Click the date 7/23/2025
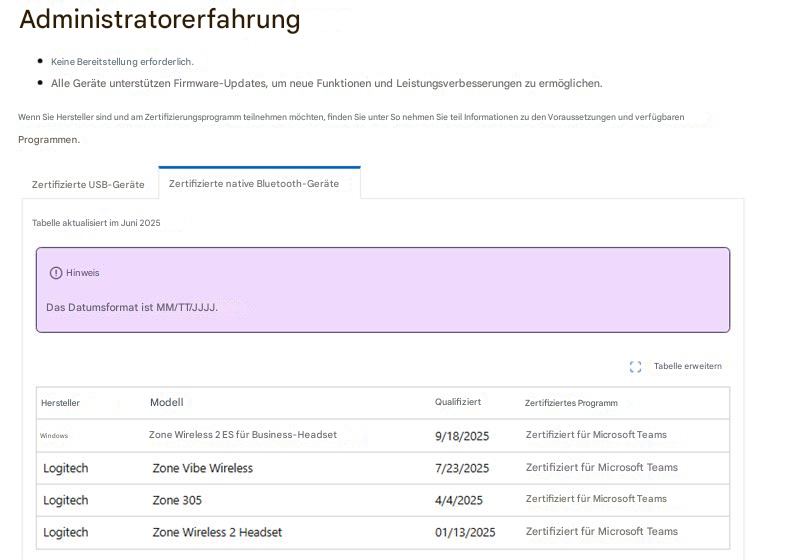The width and height of the screenshot is (800, 560). 462,468
